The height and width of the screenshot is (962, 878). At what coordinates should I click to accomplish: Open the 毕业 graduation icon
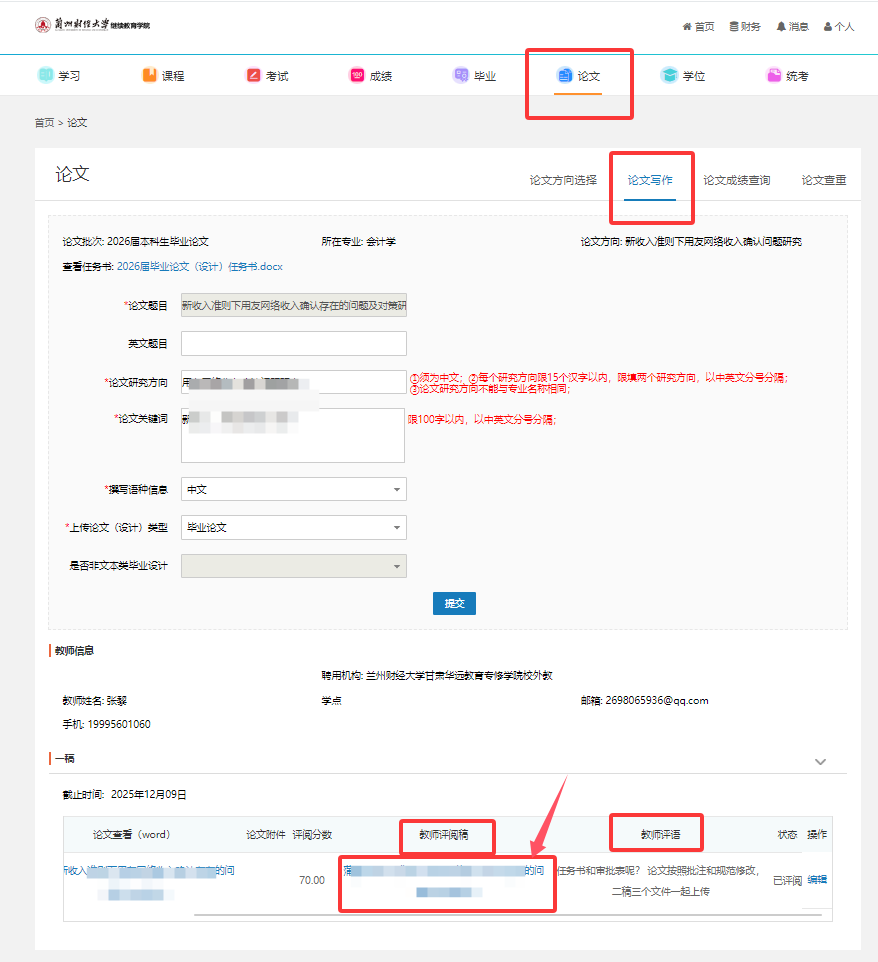pyautogui.click(x=461, y=75)
